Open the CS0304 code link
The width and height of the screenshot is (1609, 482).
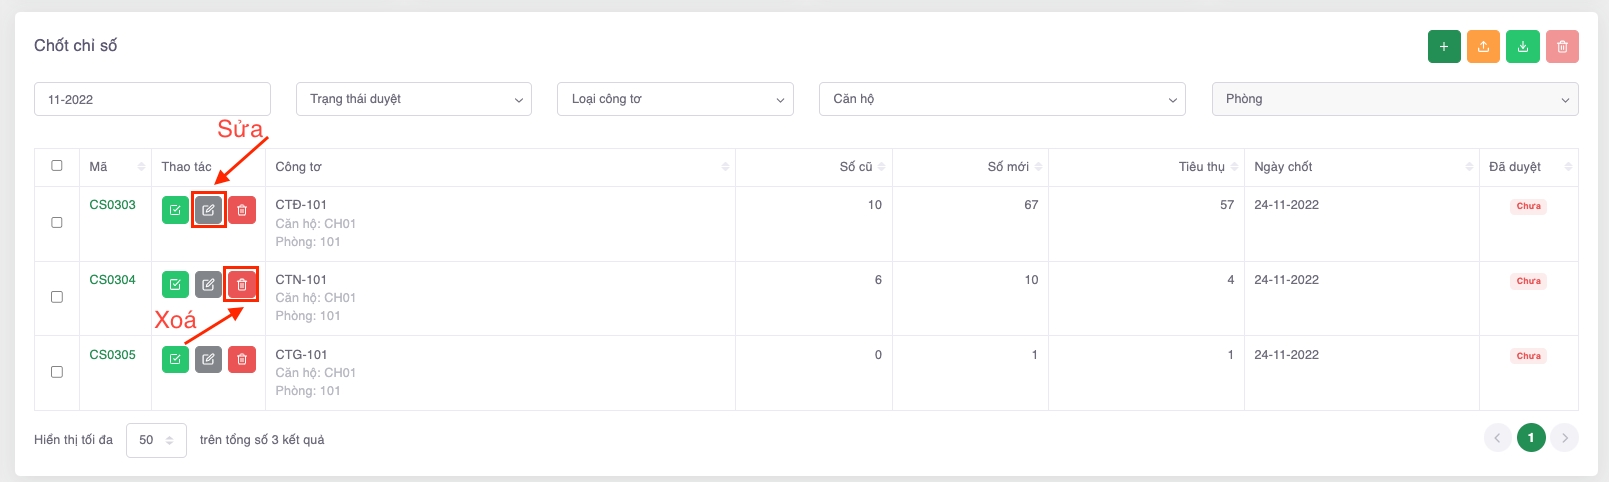112,280
